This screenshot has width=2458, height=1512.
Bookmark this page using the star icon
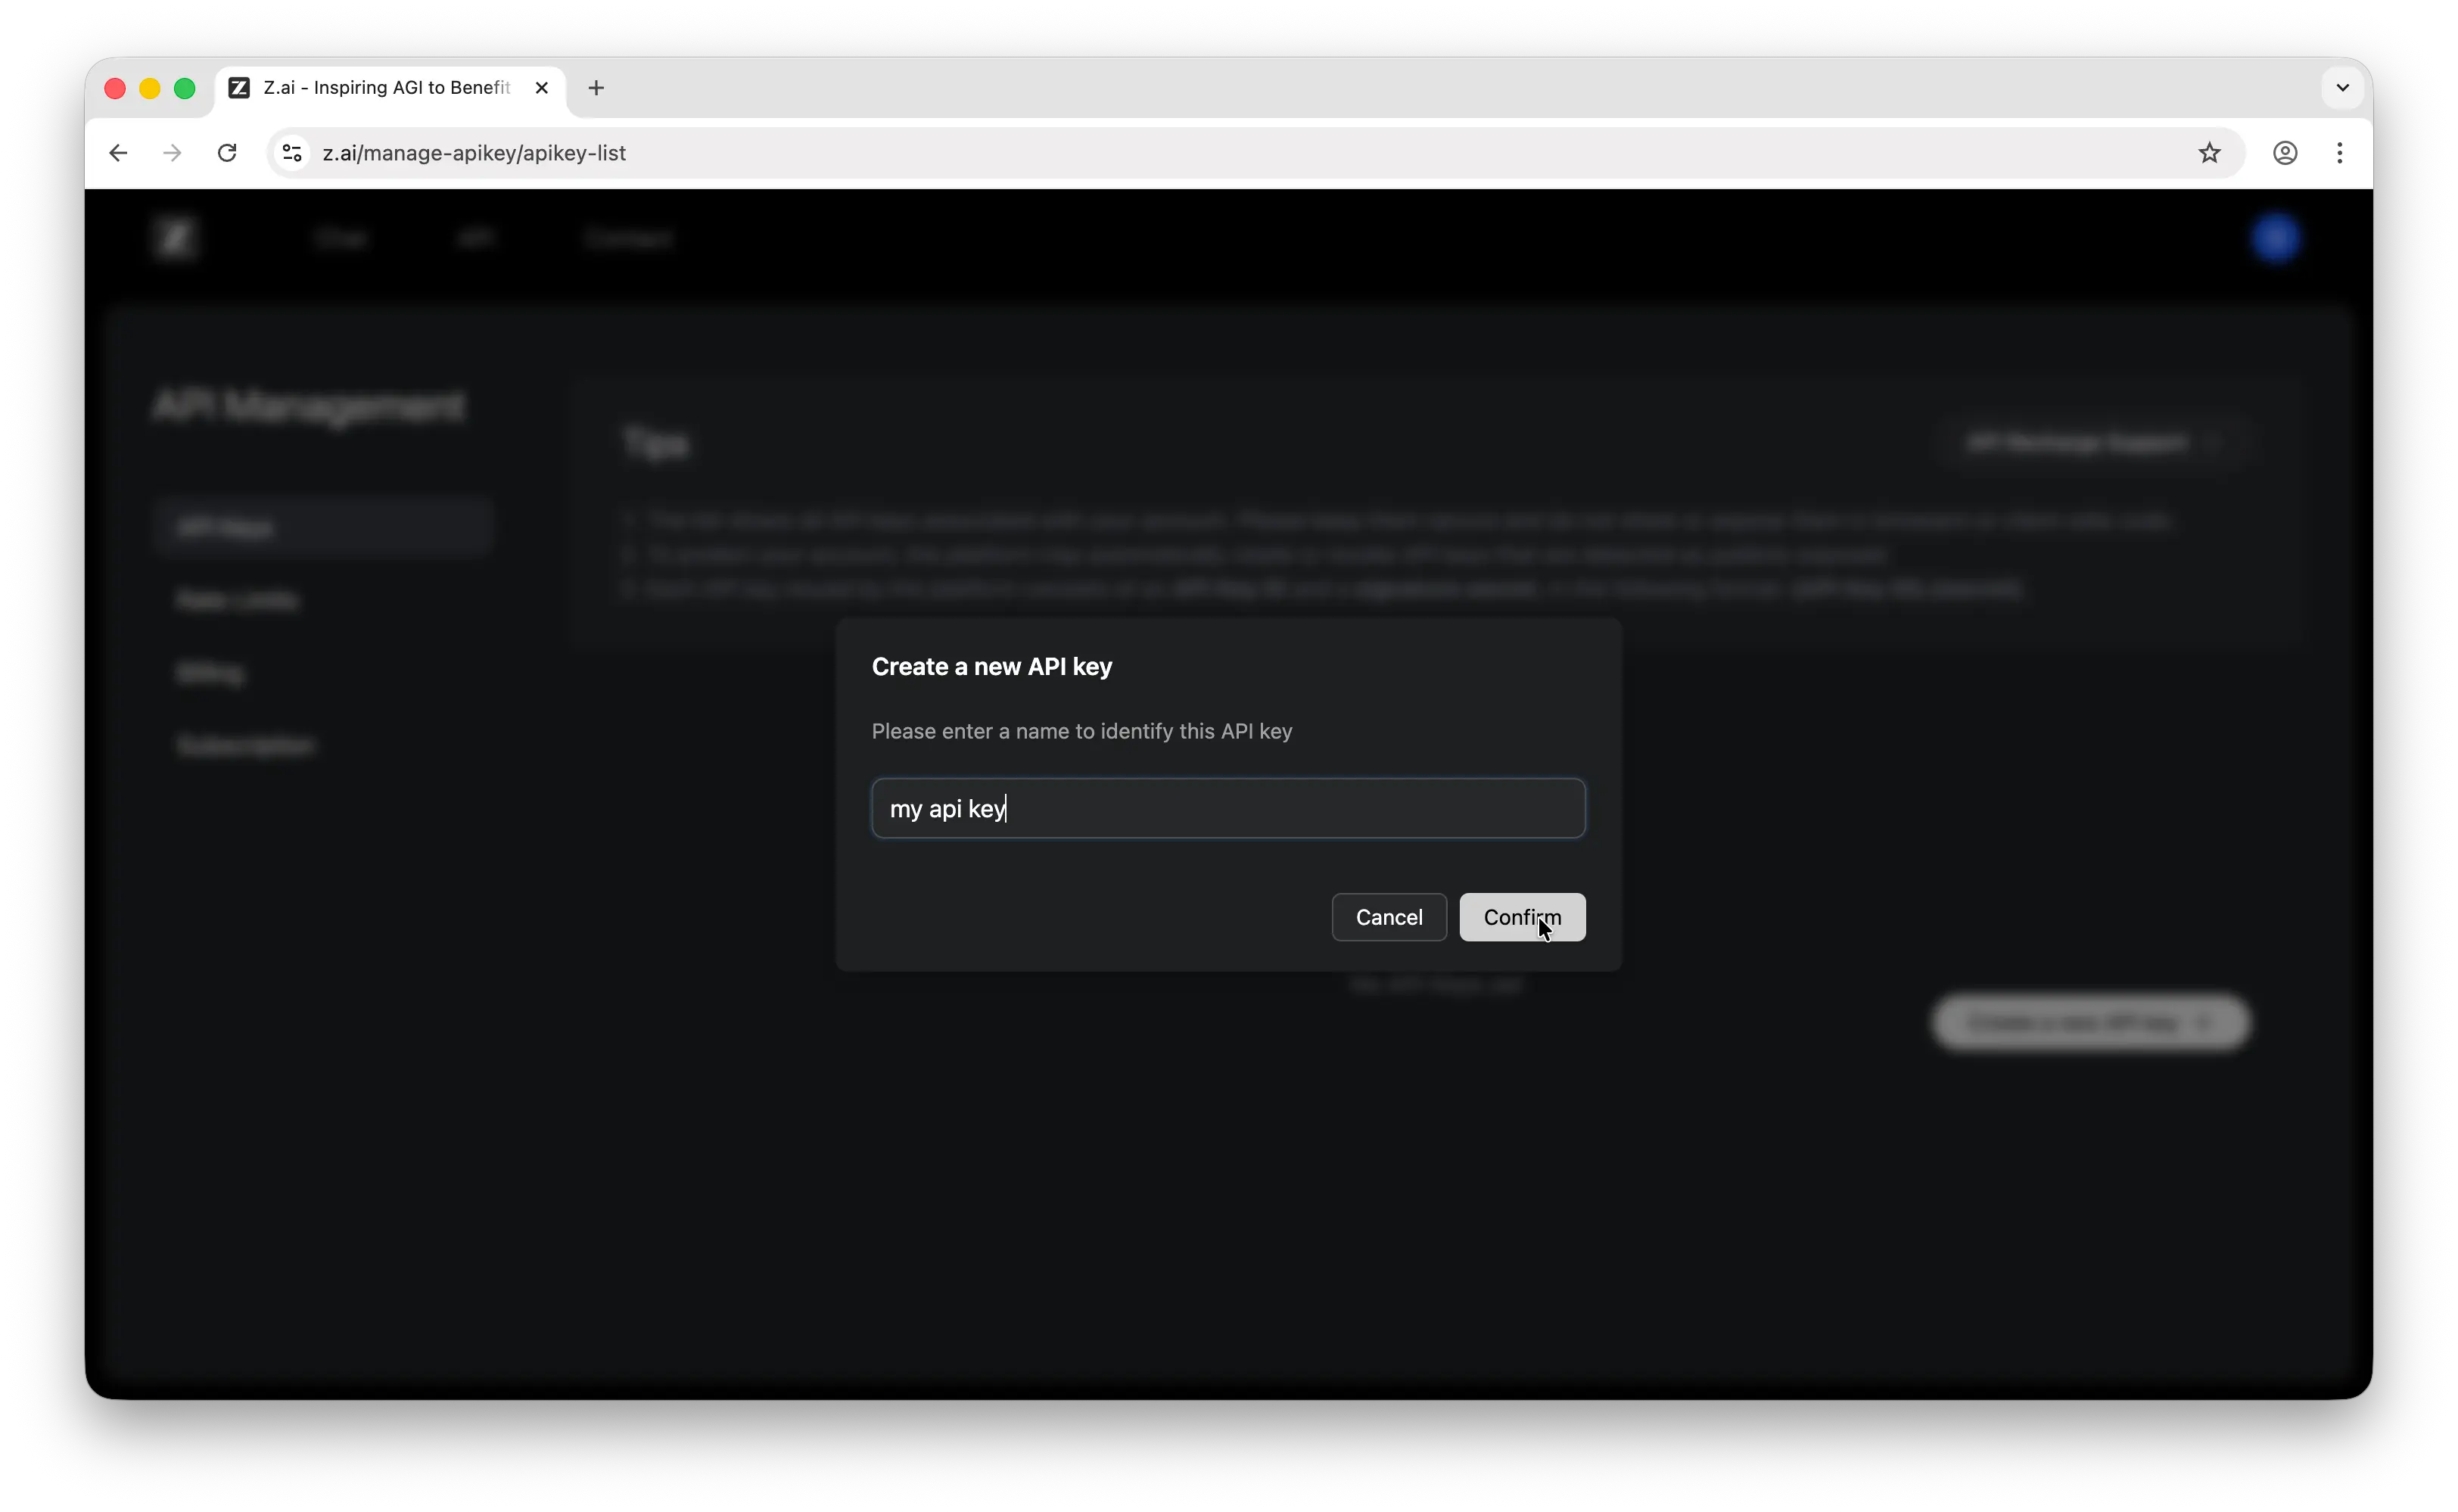(2210, 153)
